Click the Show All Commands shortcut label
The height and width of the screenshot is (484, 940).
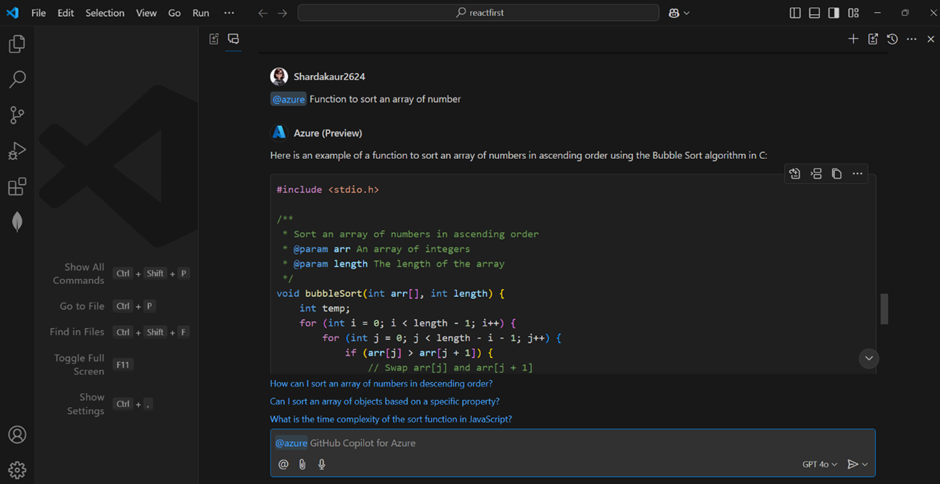78,273
